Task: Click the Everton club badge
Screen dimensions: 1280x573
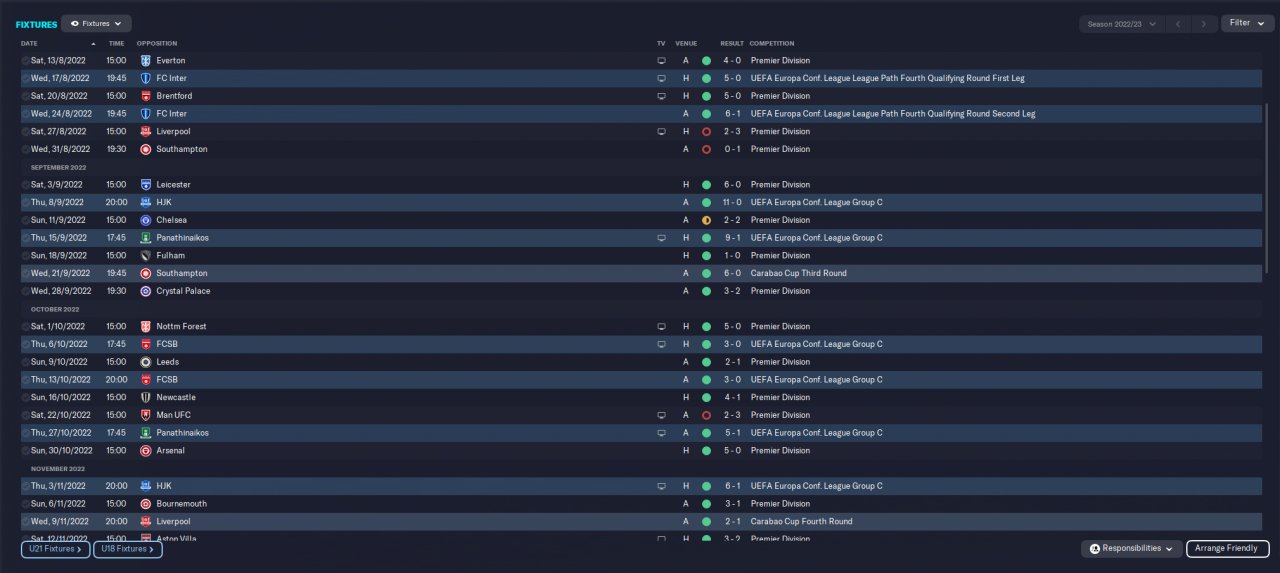Action: [145, 61]
